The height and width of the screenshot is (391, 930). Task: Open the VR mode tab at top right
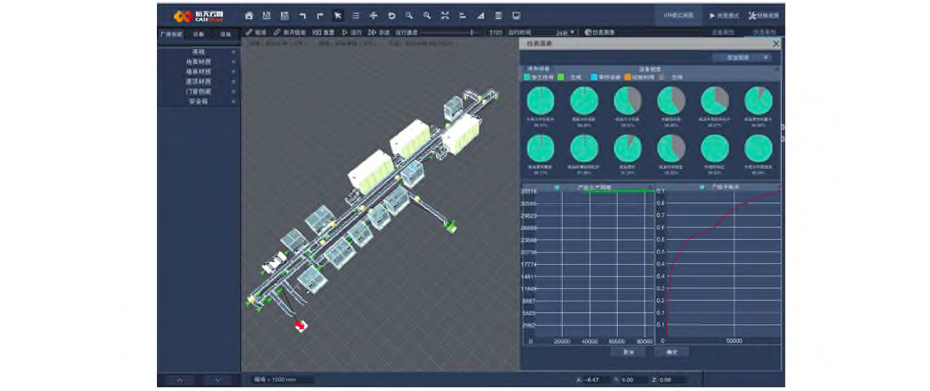679,15
